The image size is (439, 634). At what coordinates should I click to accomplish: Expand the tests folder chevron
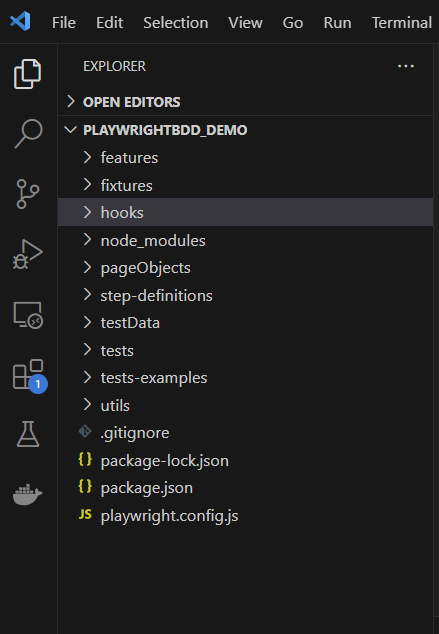[x=87, y=350]
